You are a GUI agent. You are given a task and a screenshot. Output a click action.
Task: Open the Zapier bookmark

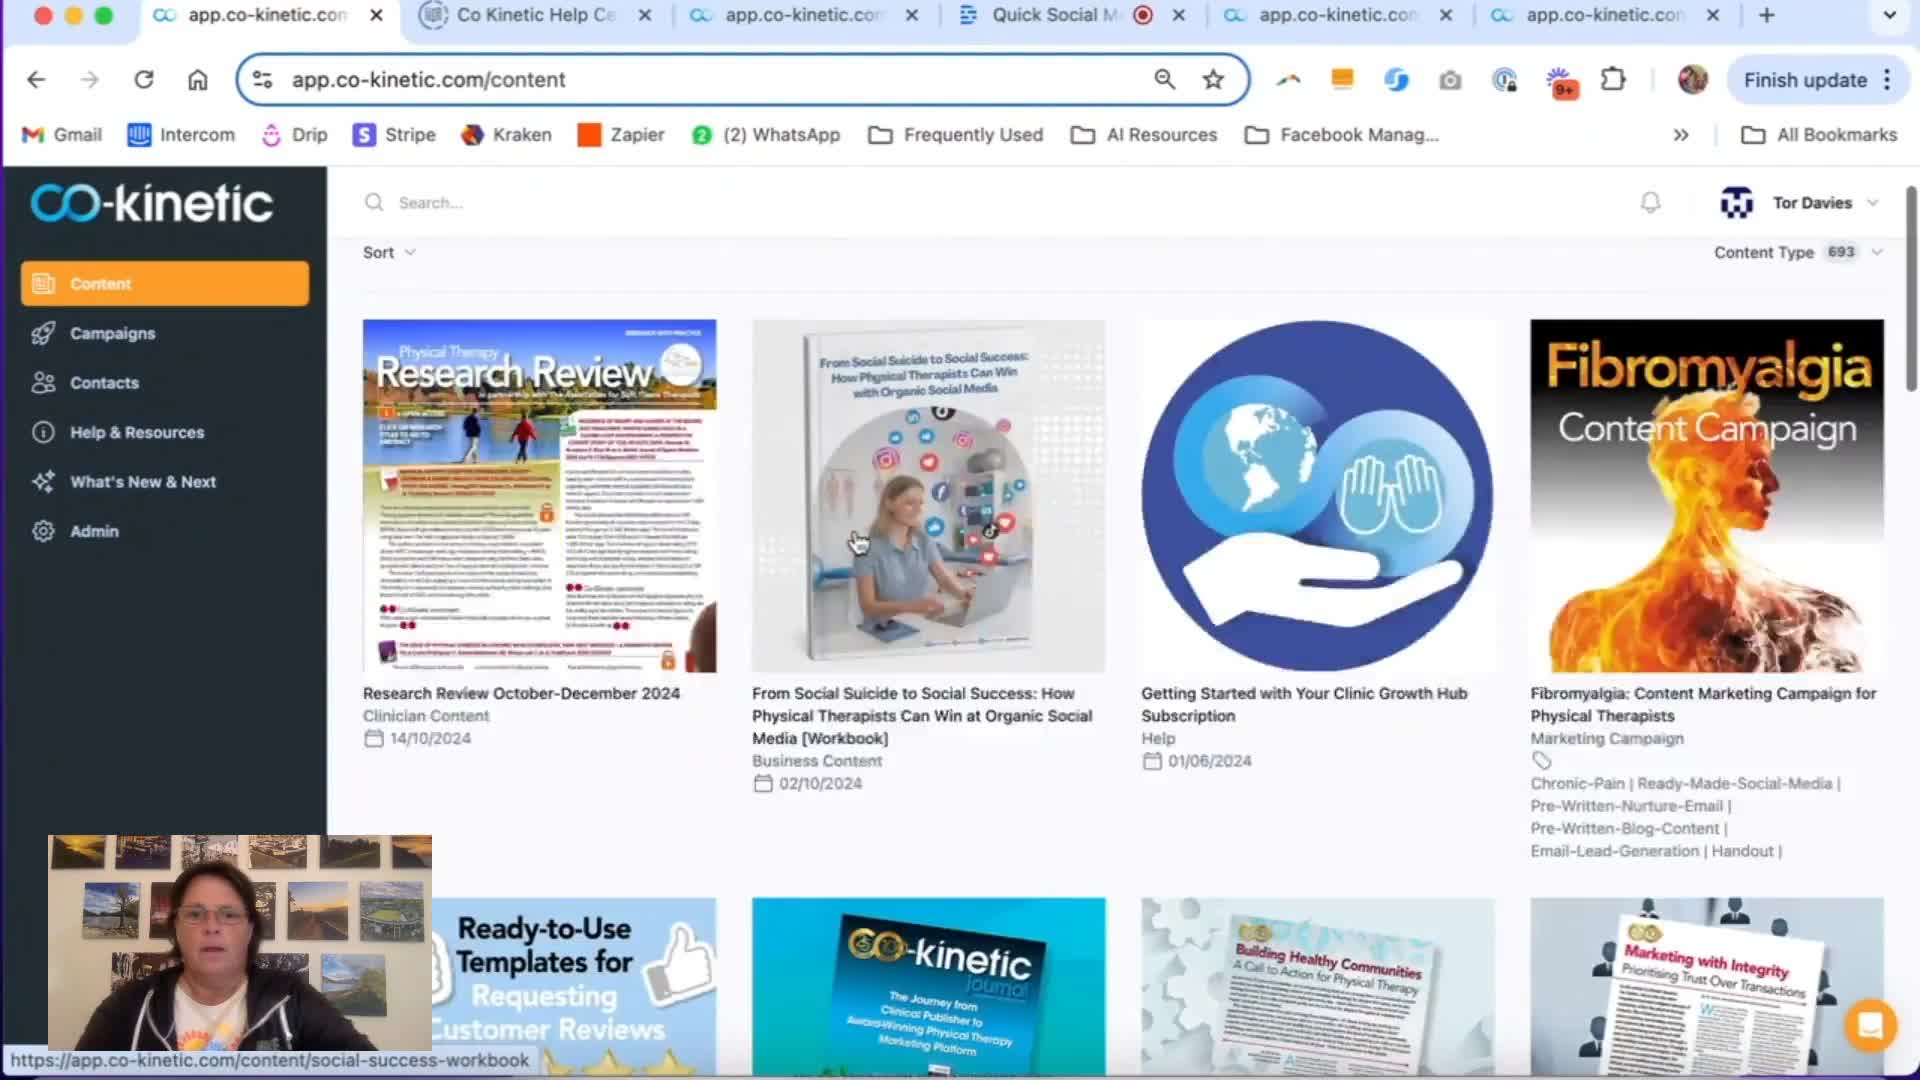[x=621, y=135]
